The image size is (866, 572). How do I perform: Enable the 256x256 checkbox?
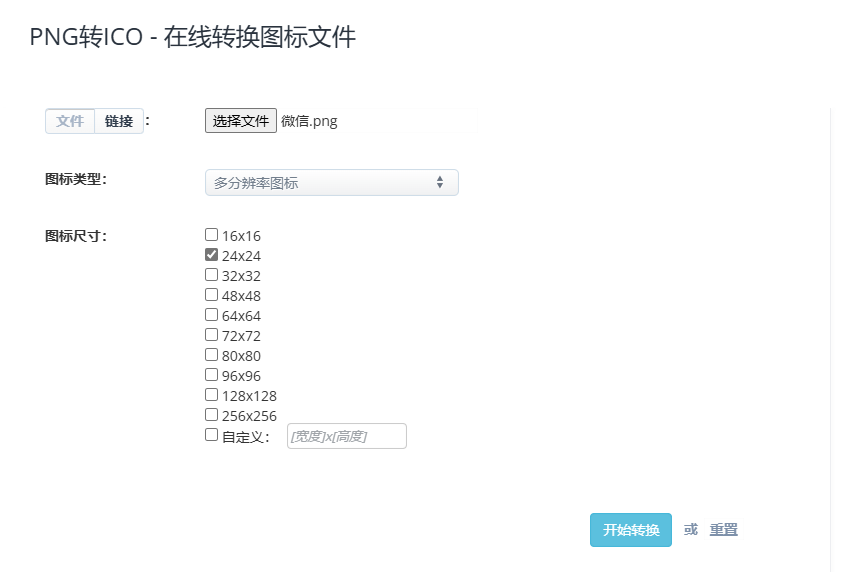point(211,415)
